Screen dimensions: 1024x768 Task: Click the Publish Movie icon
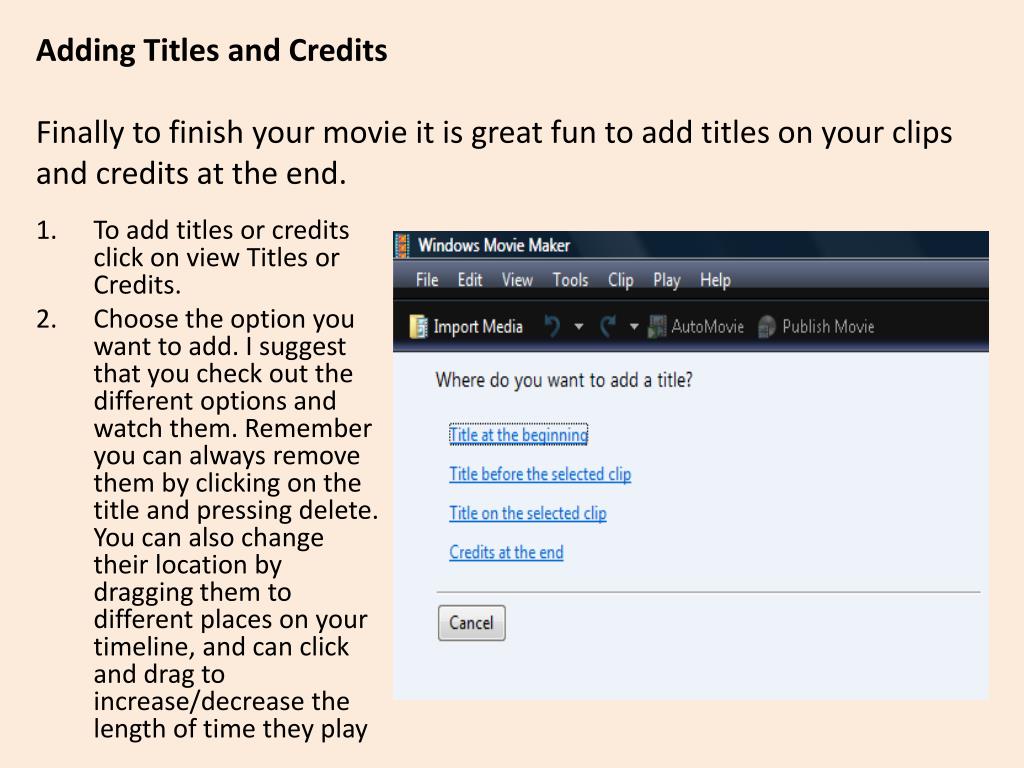pos(767,326)
